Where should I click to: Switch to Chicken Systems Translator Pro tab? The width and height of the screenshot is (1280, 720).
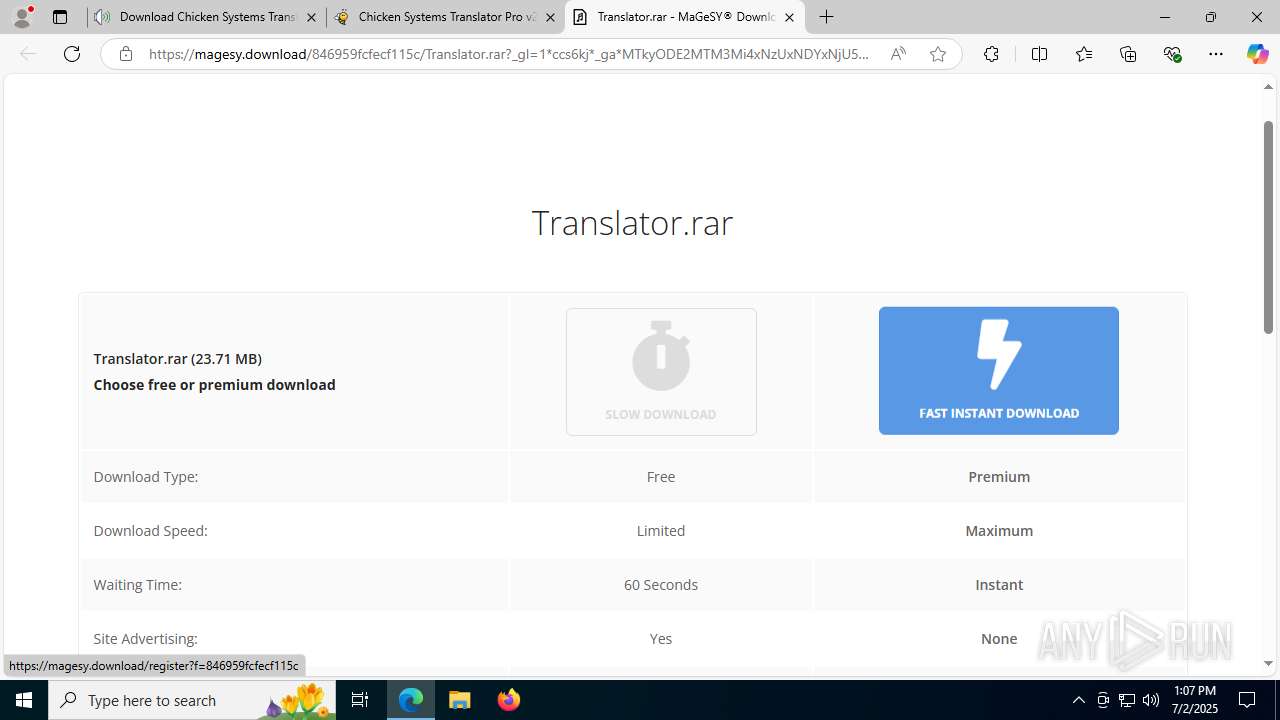pos(446,17)
